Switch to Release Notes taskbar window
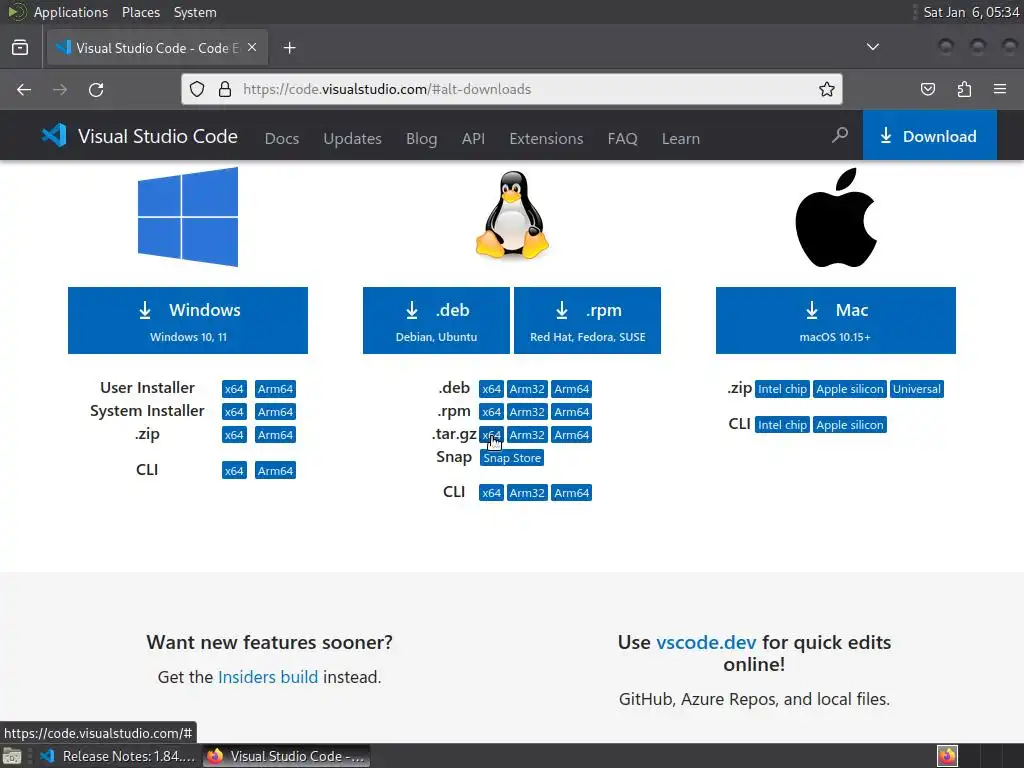This screenshot has width=1024, height=768. (x=118, y=756)
